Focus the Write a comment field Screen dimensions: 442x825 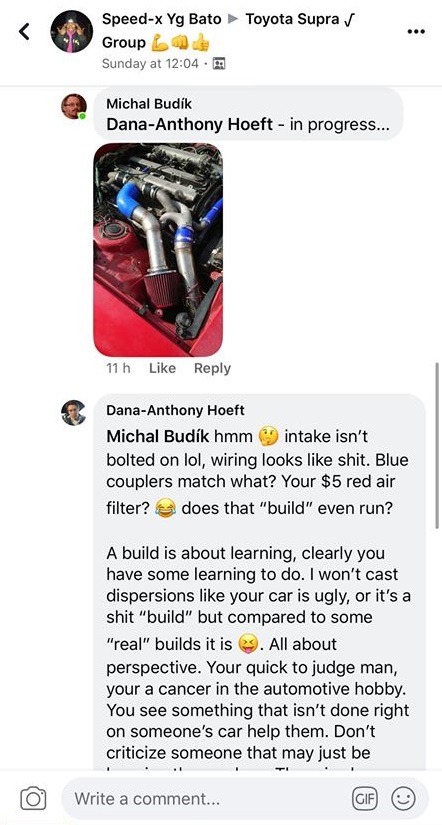pos(207,799)
